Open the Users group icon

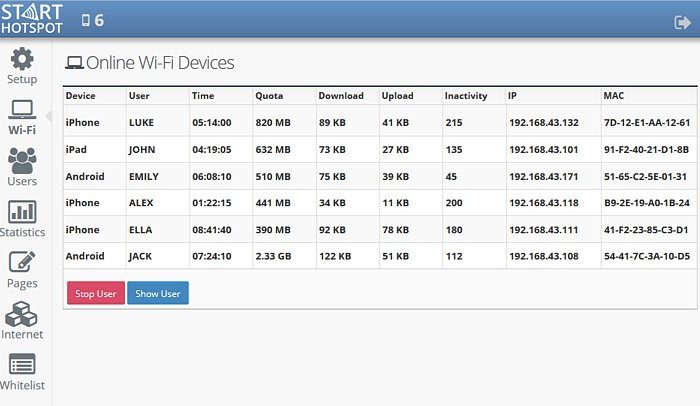[x=22, y=160]
